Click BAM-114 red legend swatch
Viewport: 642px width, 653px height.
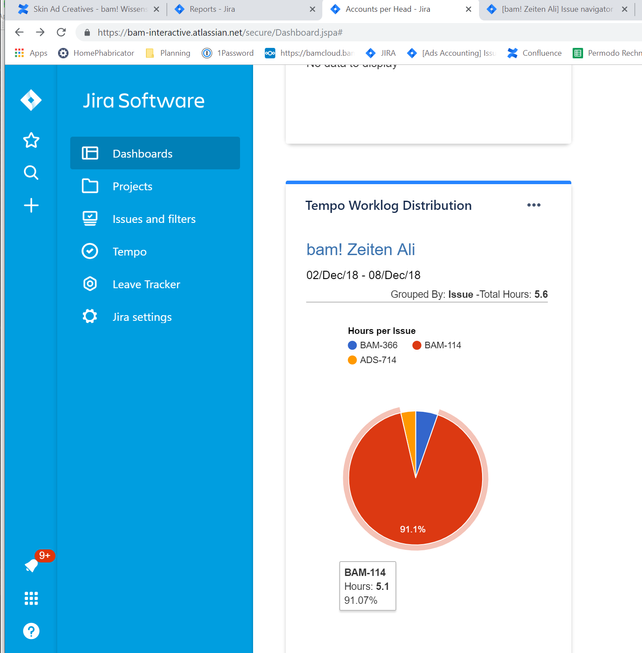coord(417,345)
